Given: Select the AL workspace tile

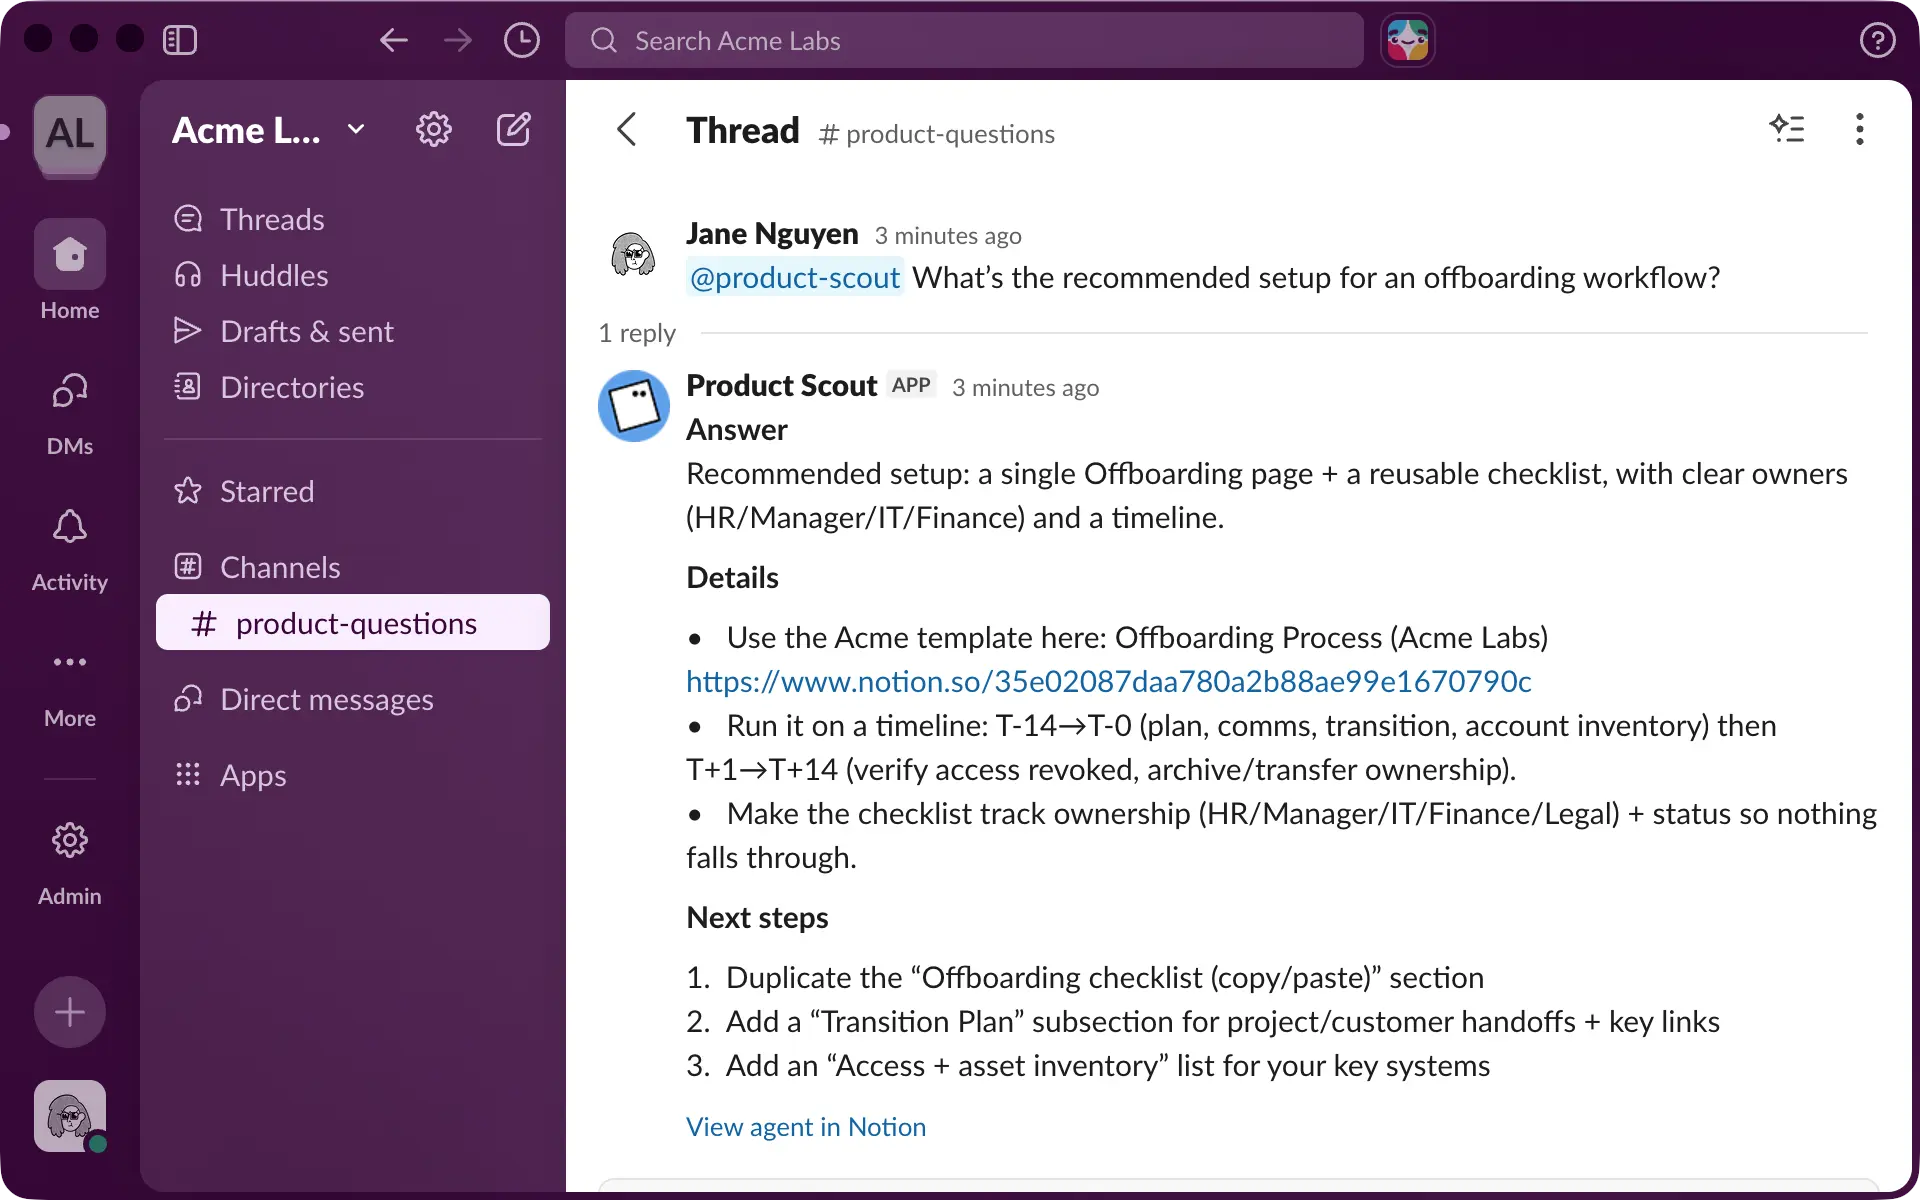Looking at the screenshot, I should tap(70, 134).
